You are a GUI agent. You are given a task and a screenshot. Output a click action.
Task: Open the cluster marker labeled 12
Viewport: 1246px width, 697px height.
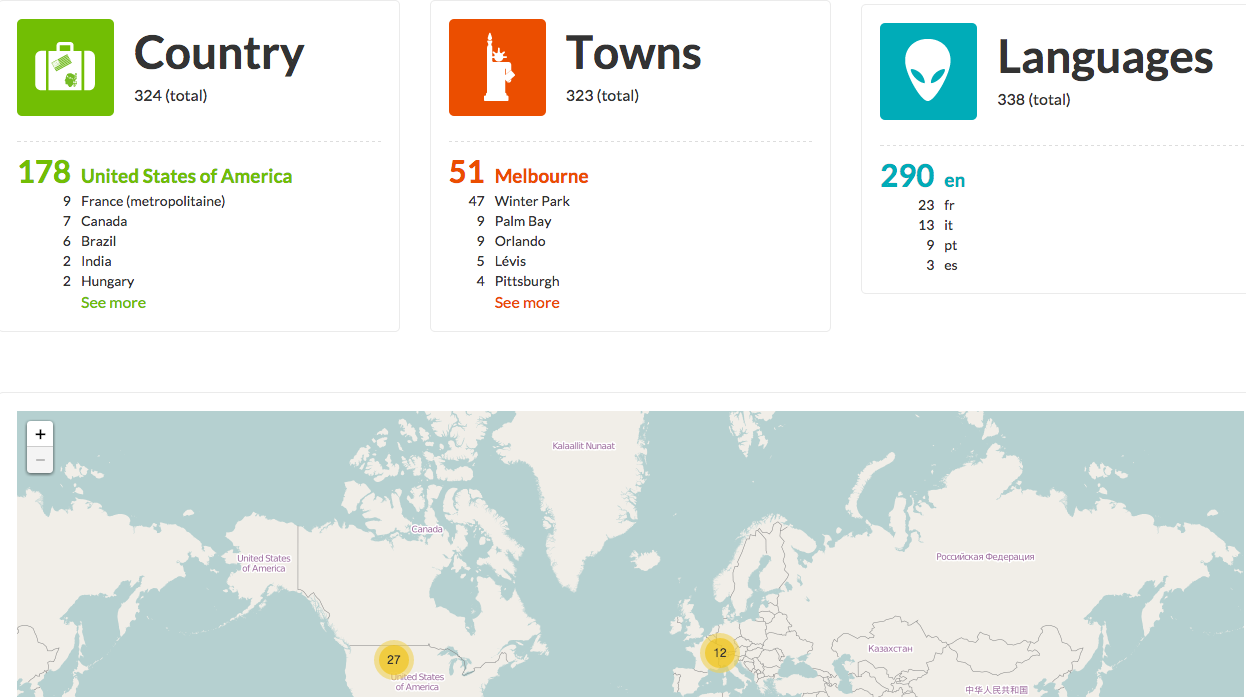pos(720,652)
